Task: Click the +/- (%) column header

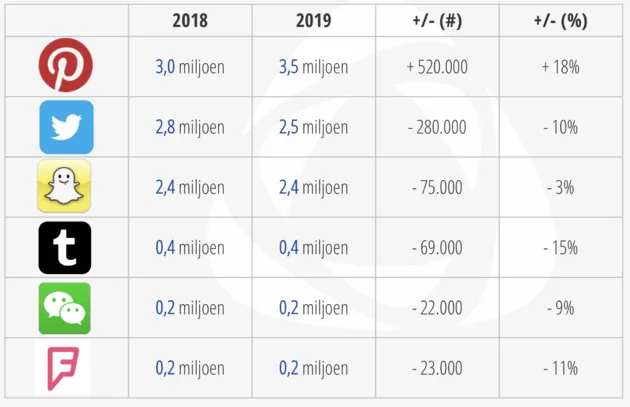Action: [561, 20]
